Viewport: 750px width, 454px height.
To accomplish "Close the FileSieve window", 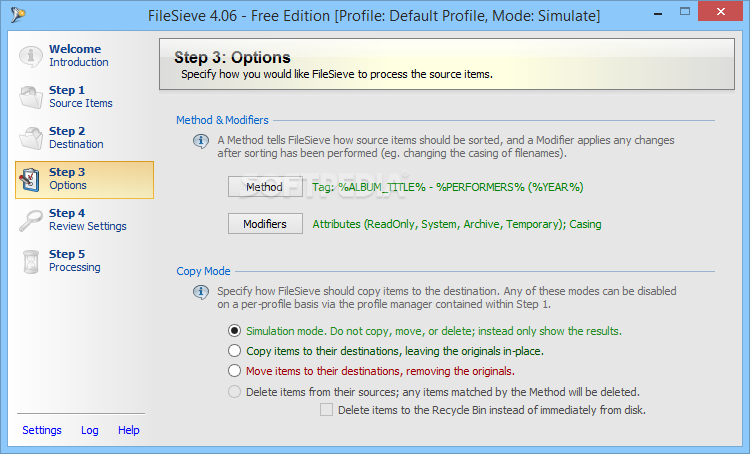I will (x=720, y=11).
